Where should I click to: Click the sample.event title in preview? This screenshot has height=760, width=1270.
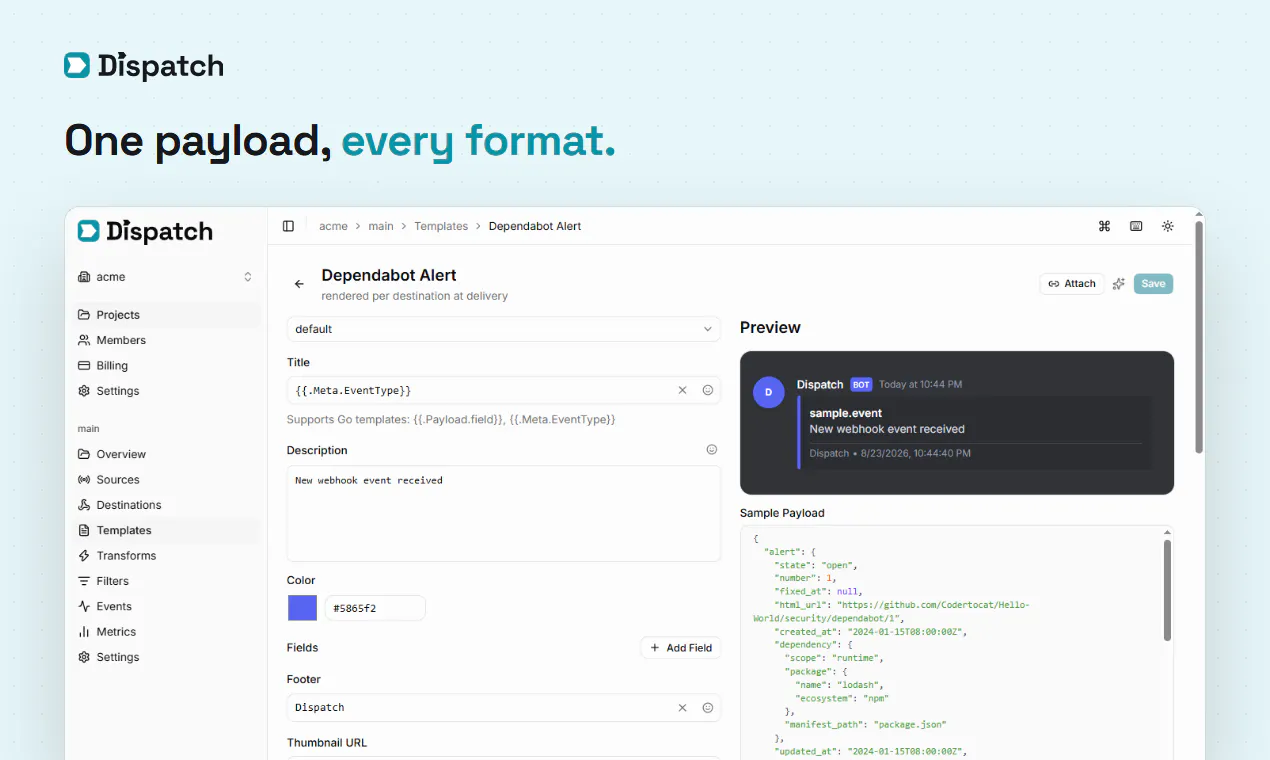(846, 413)
